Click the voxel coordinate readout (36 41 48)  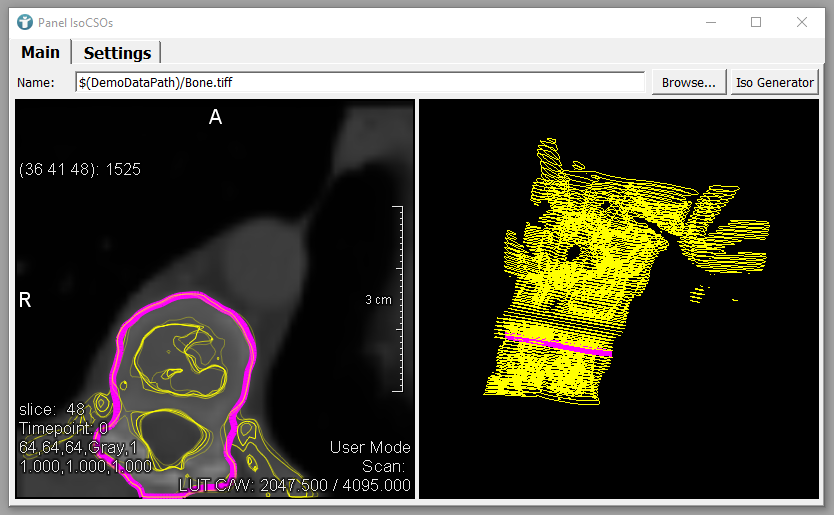point(80,170)
